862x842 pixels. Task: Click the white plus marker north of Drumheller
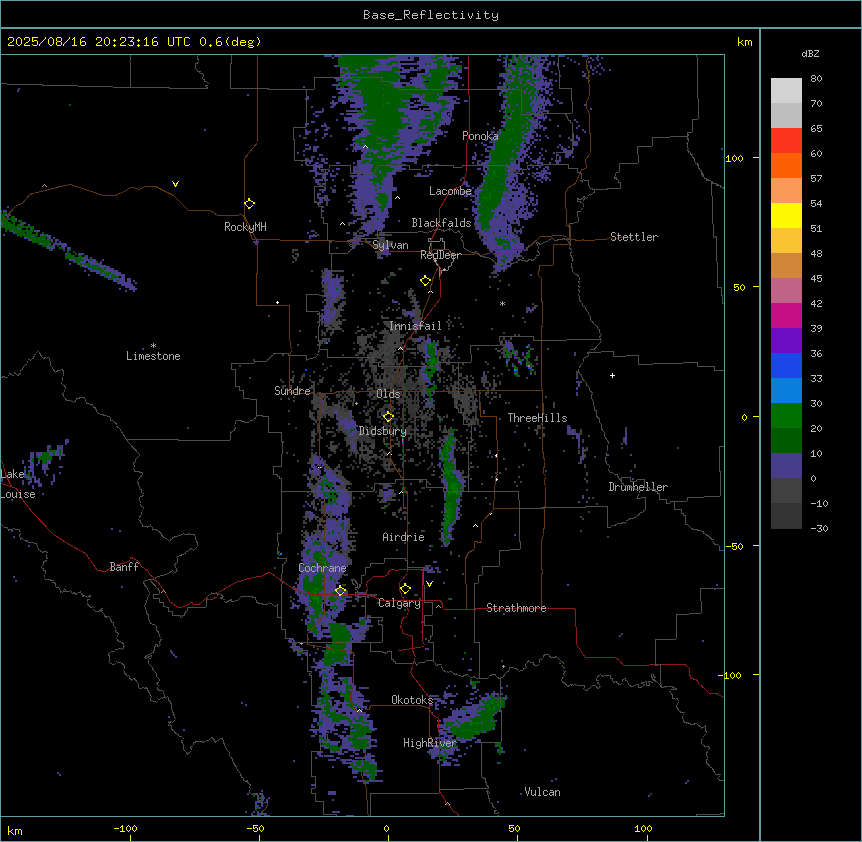click(612, 375)
